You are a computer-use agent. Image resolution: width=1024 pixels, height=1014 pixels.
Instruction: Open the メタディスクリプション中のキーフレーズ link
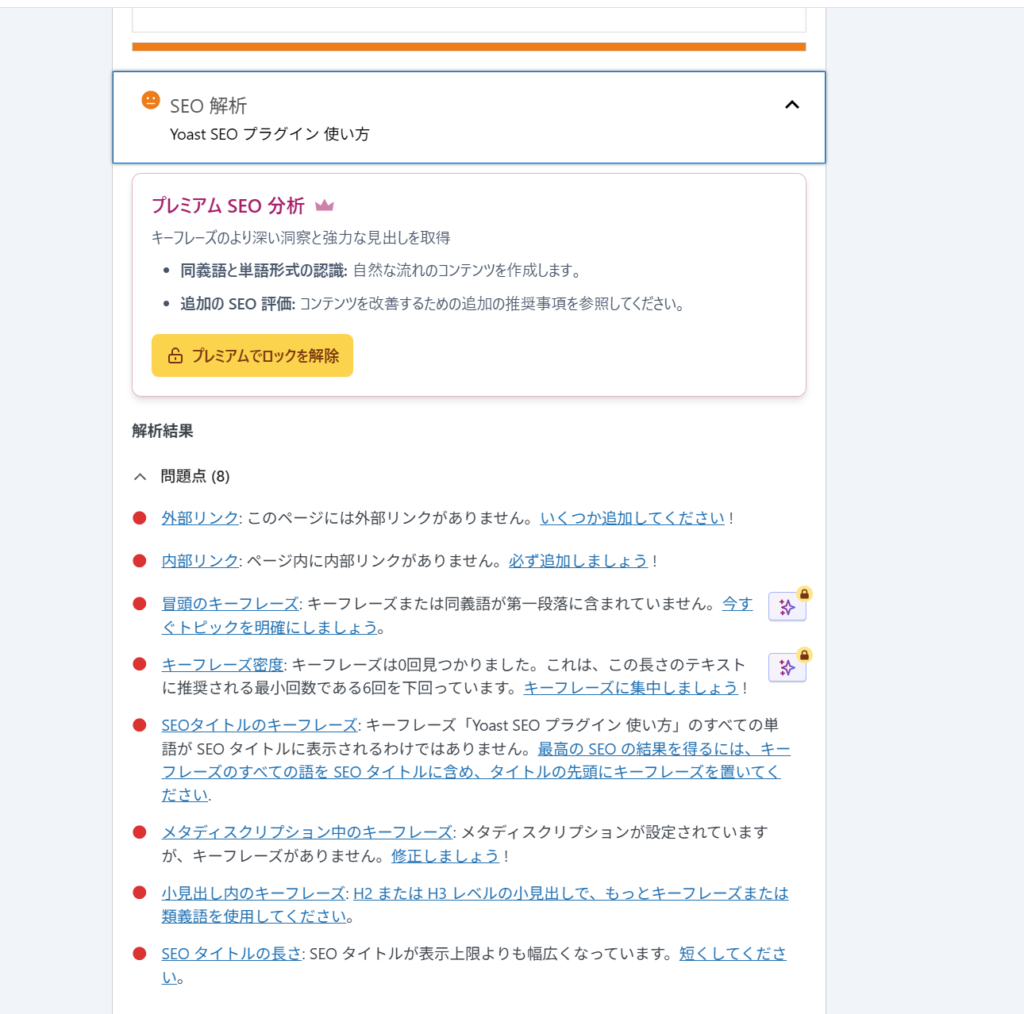[306, 832]
